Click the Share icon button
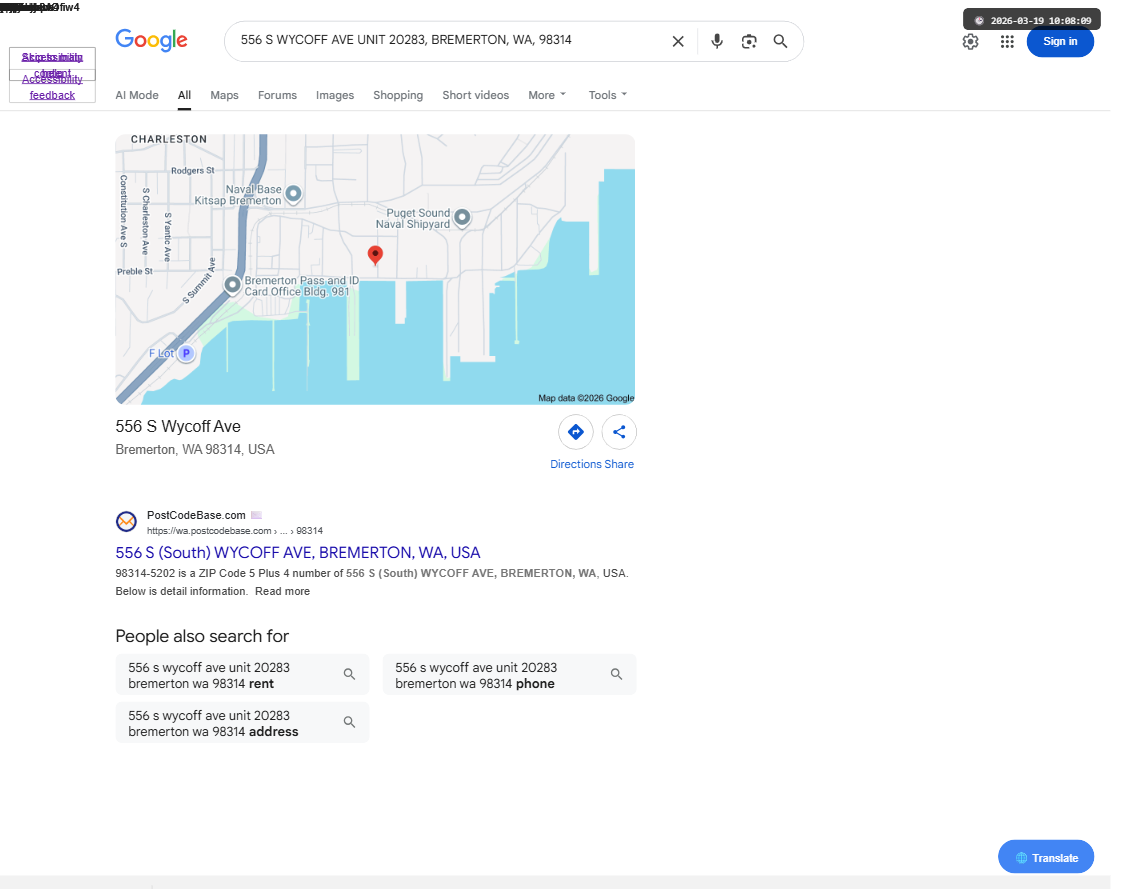Screen dimensions: 1124x889 pos(619,432)
